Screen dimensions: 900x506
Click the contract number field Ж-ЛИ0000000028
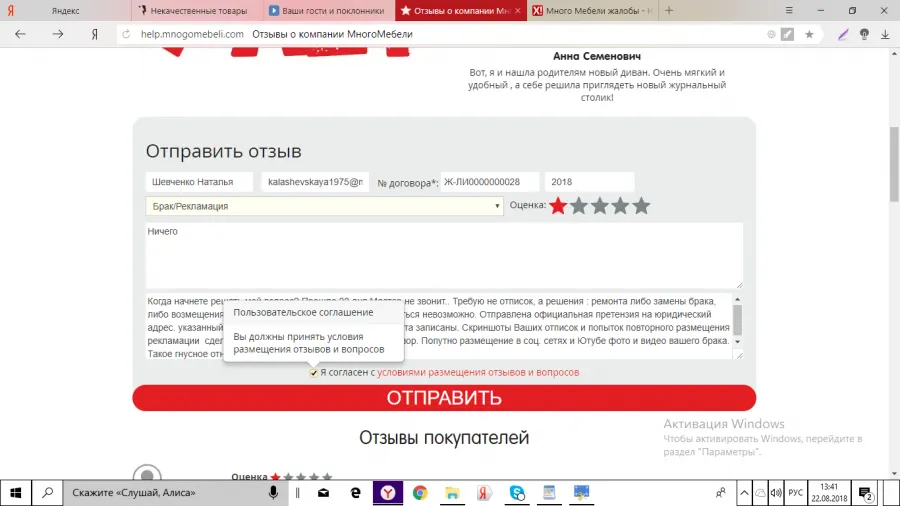[490, 182]
